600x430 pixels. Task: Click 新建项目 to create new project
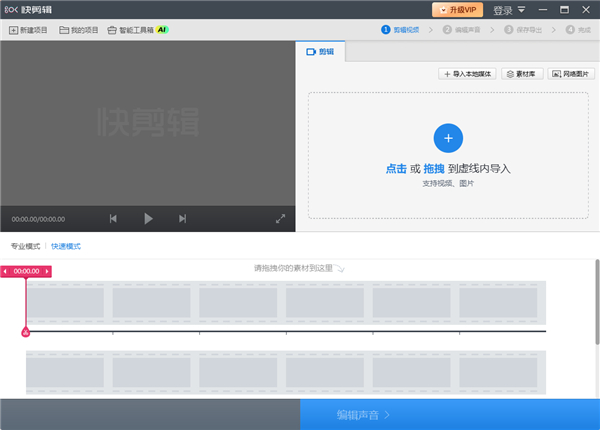[x=28, y=31]
